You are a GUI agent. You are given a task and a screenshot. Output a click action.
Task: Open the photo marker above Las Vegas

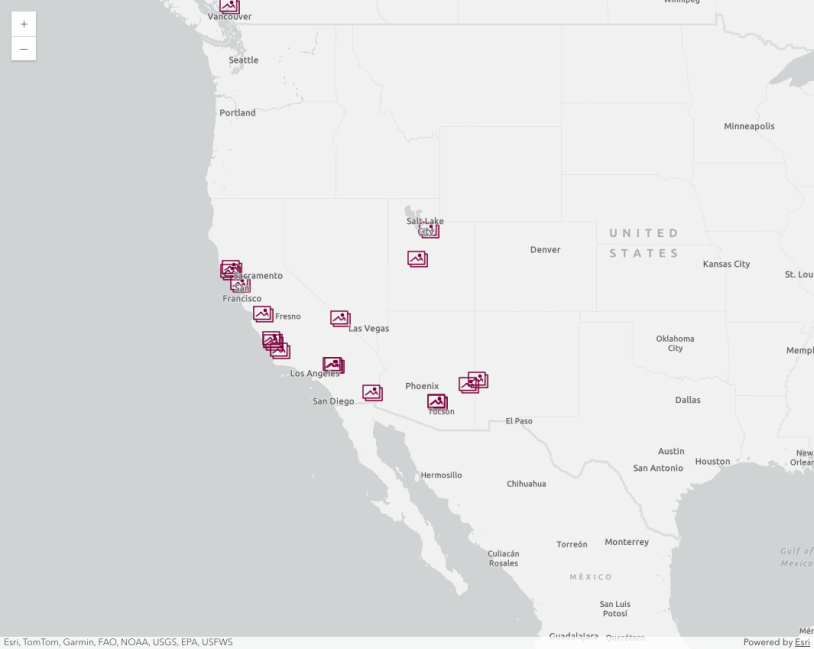pos(341,319)
